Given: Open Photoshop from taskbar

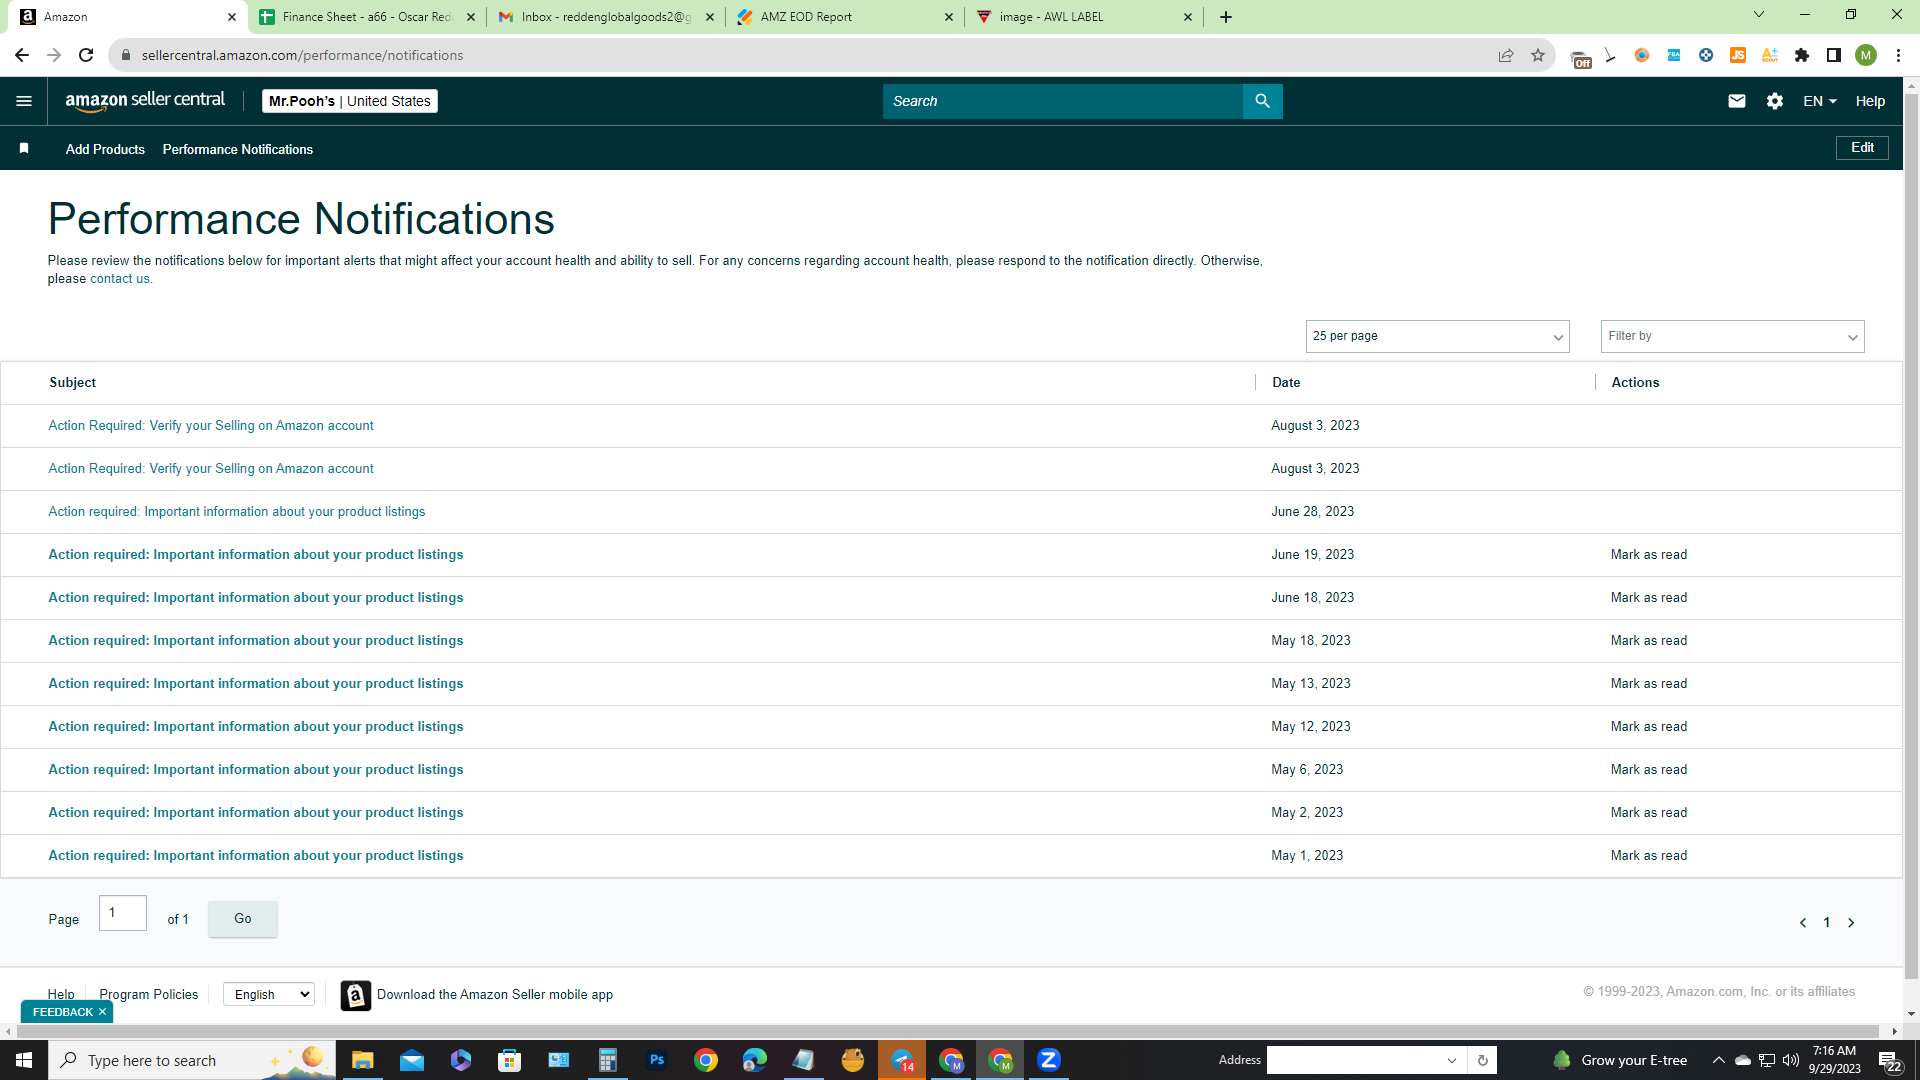Looking at the screenshot, I should (657, 1060).
